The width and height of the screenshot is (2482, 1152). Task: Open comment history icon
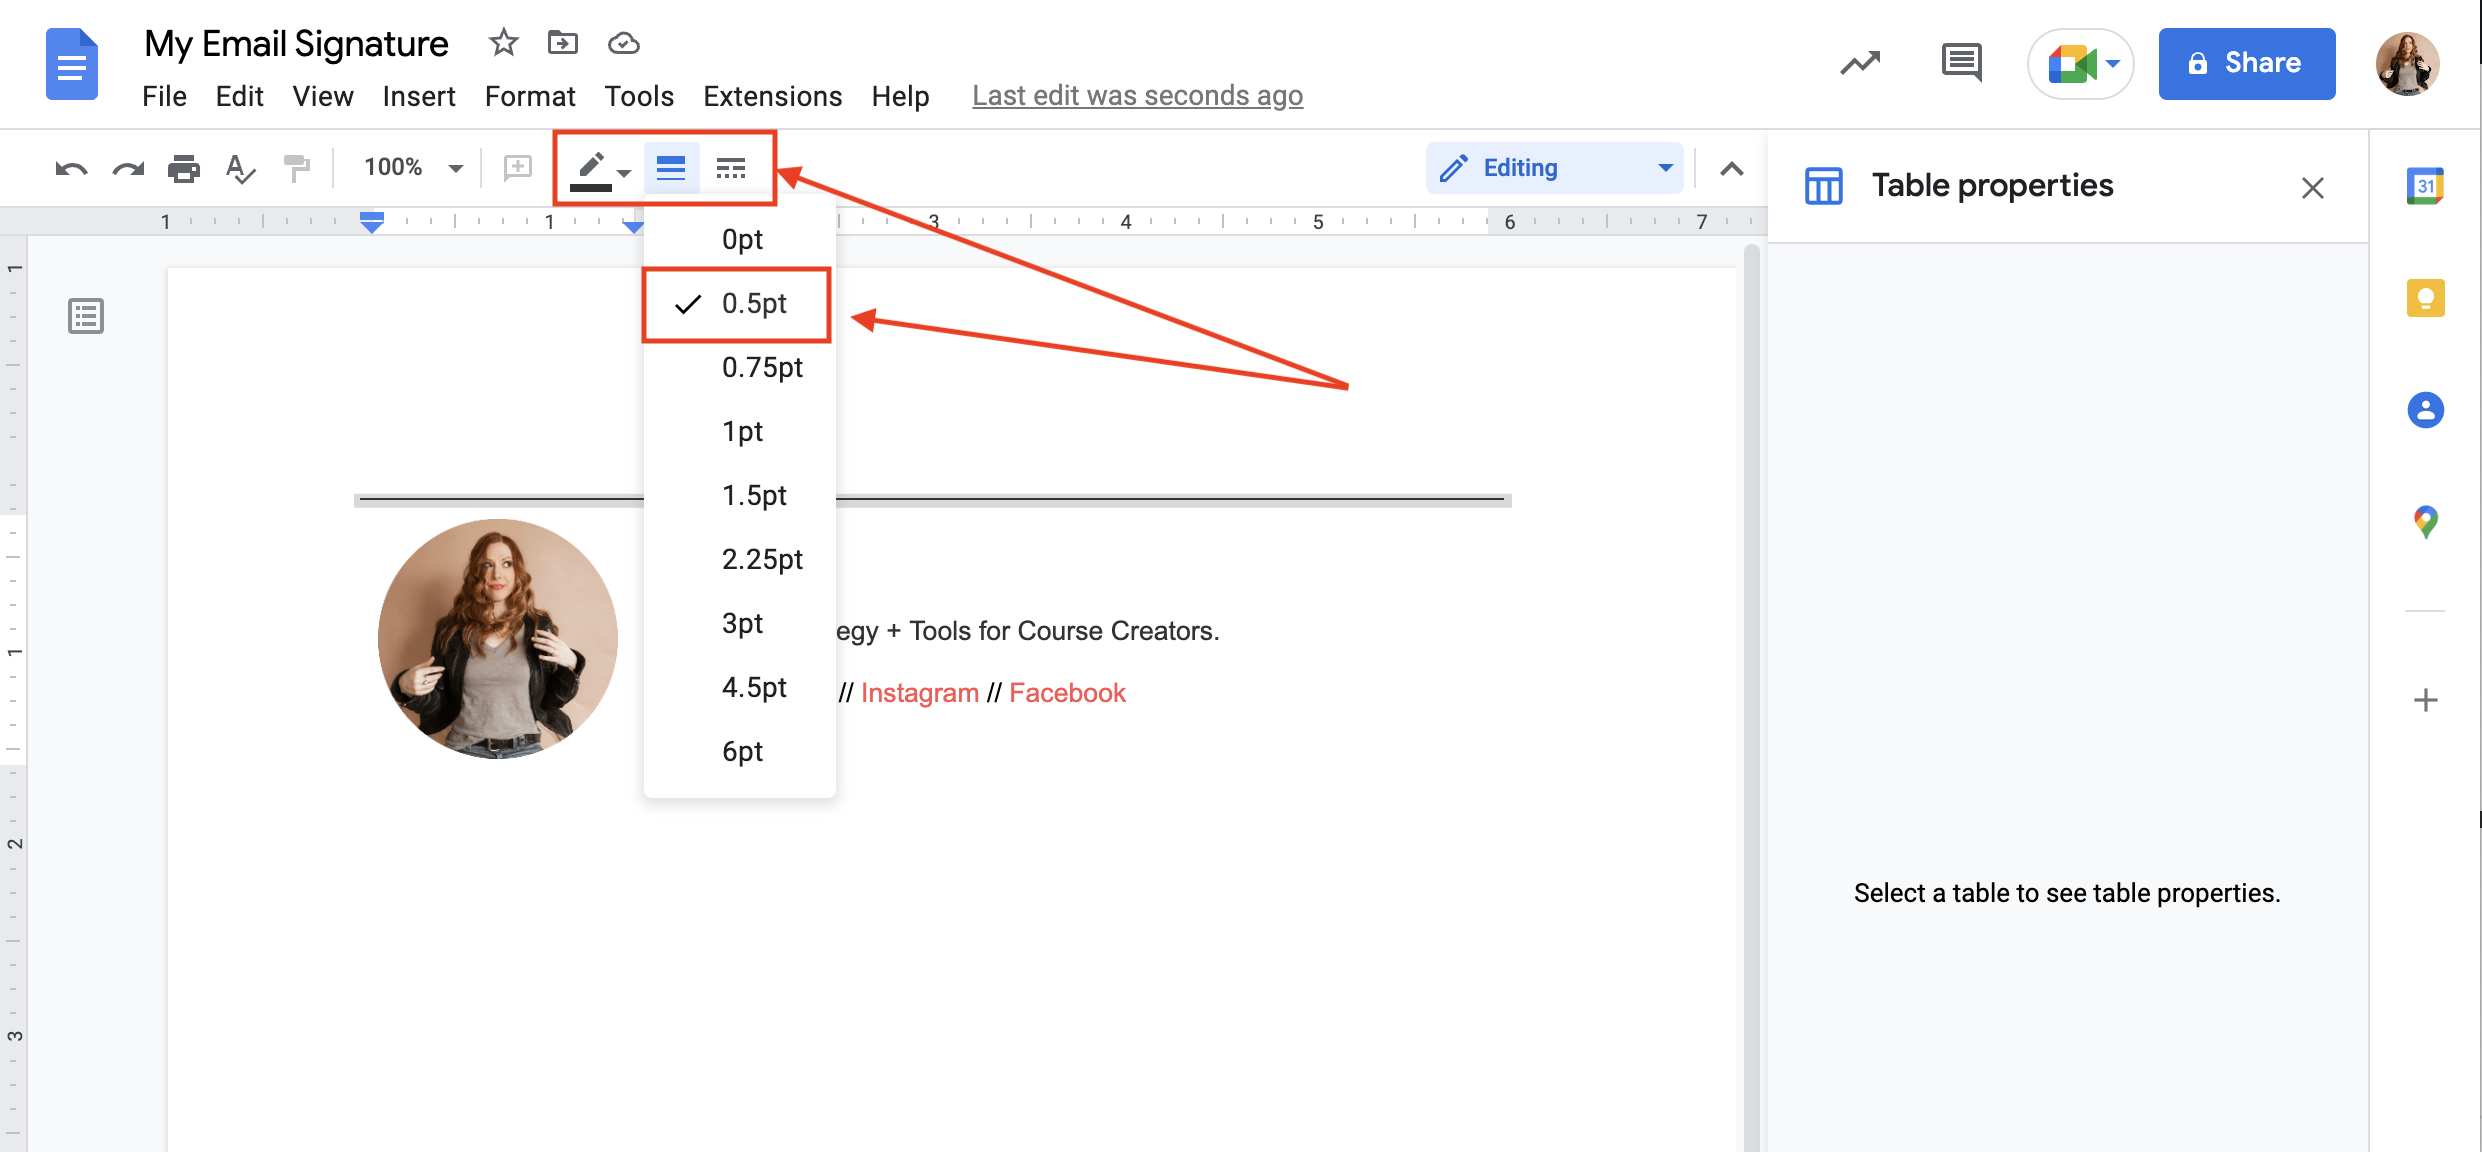(1961, 64)
